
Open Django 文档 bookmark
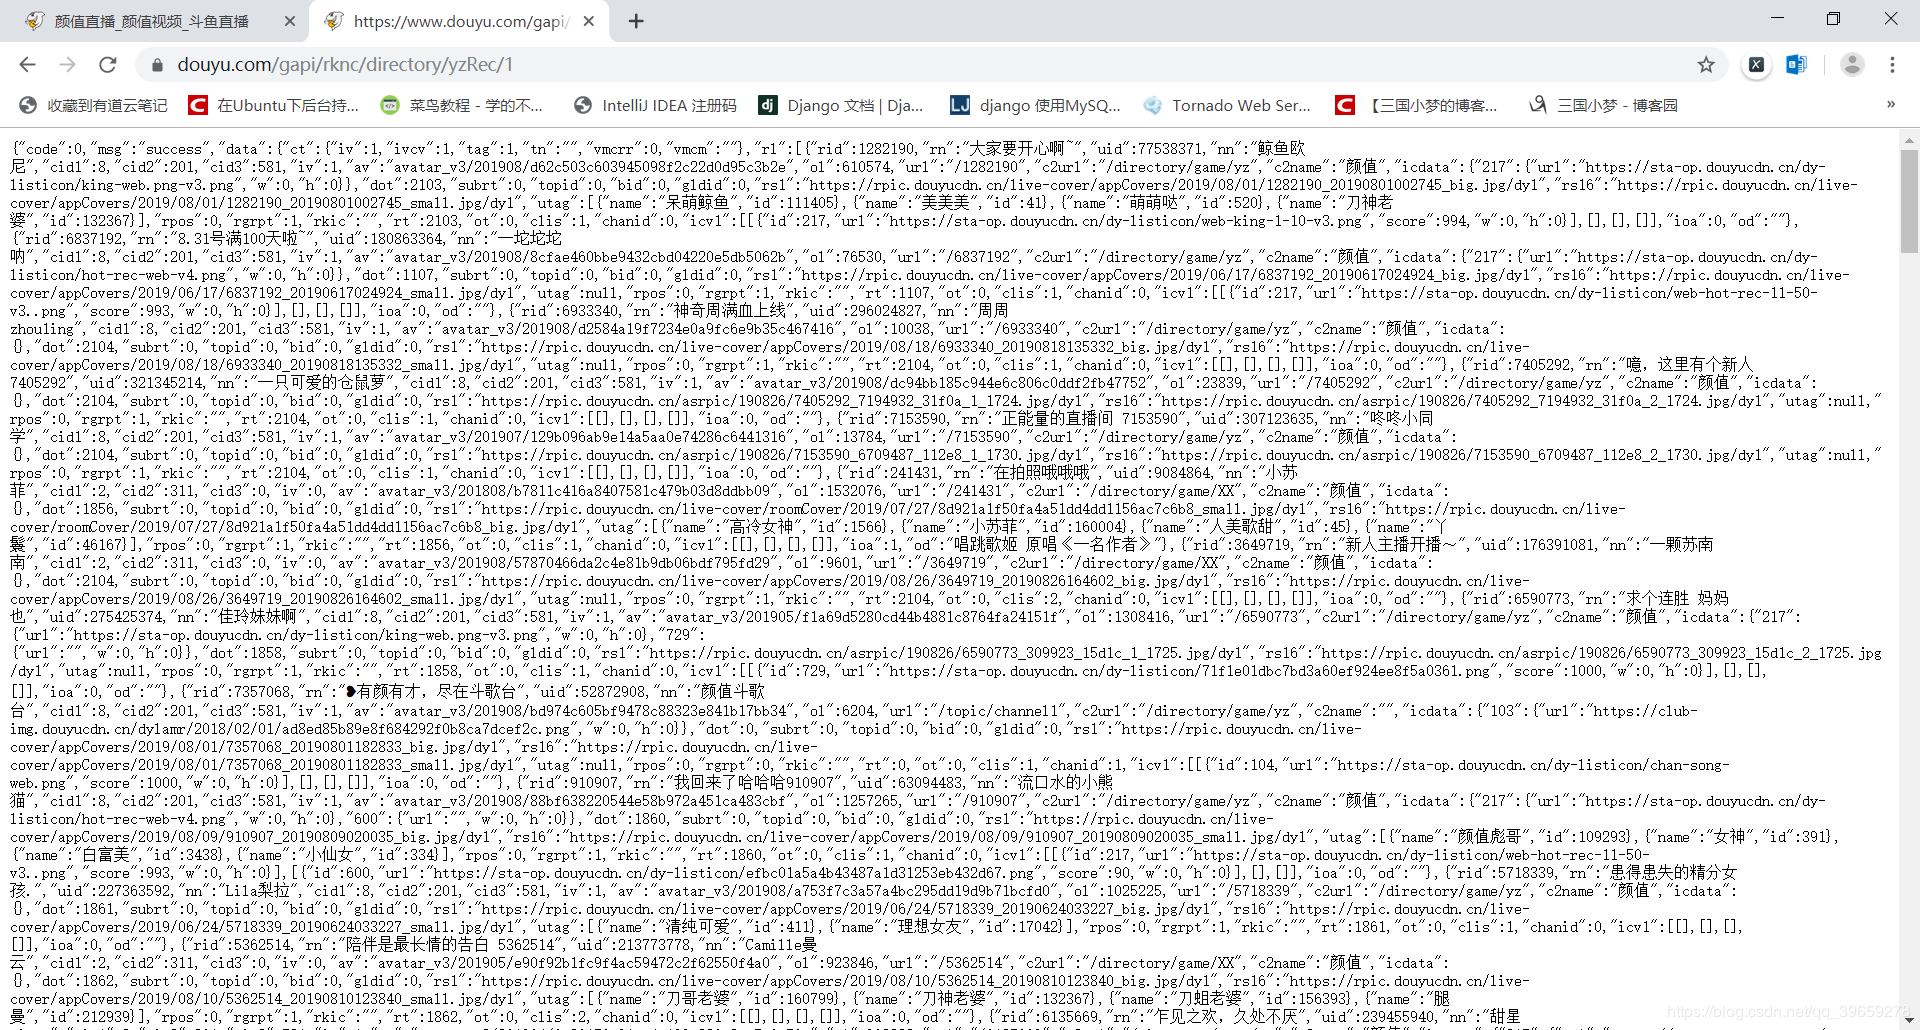pyautogui.click(x=841, y=105)
